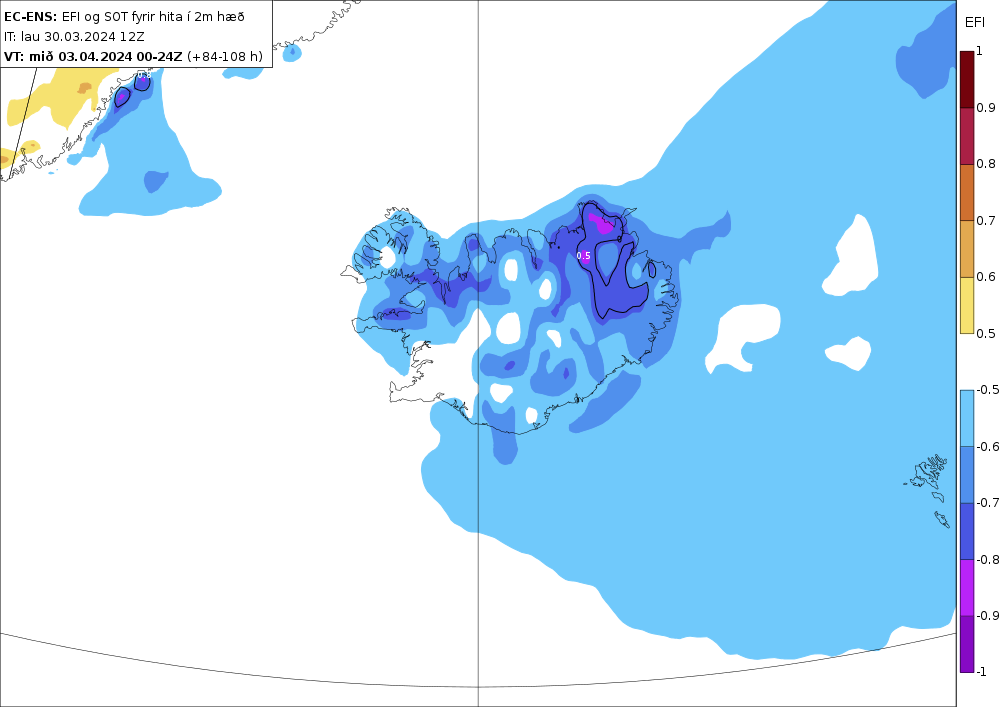1000x707 pixels.
Task: Click the initialization time 'IT: lau 30.03.2024 12Z'
Action: pos(74,36)
